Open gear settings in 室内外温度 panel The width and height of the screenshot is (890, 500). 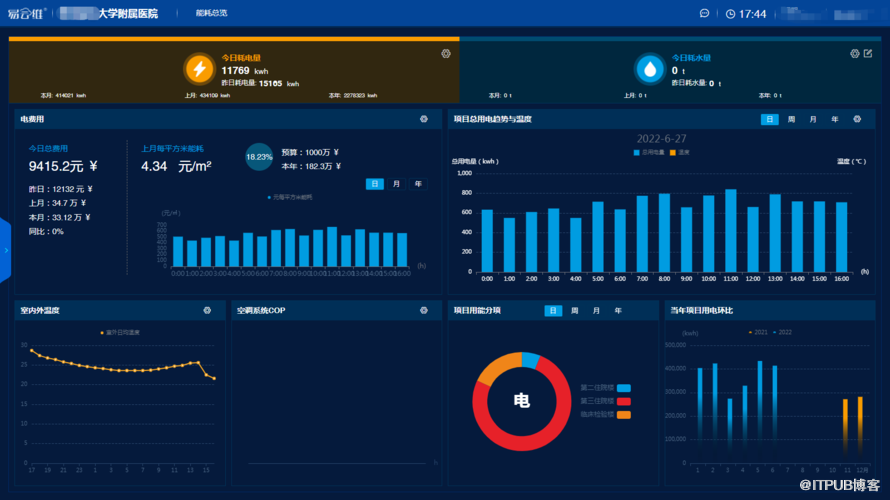[x=207, y=310]
